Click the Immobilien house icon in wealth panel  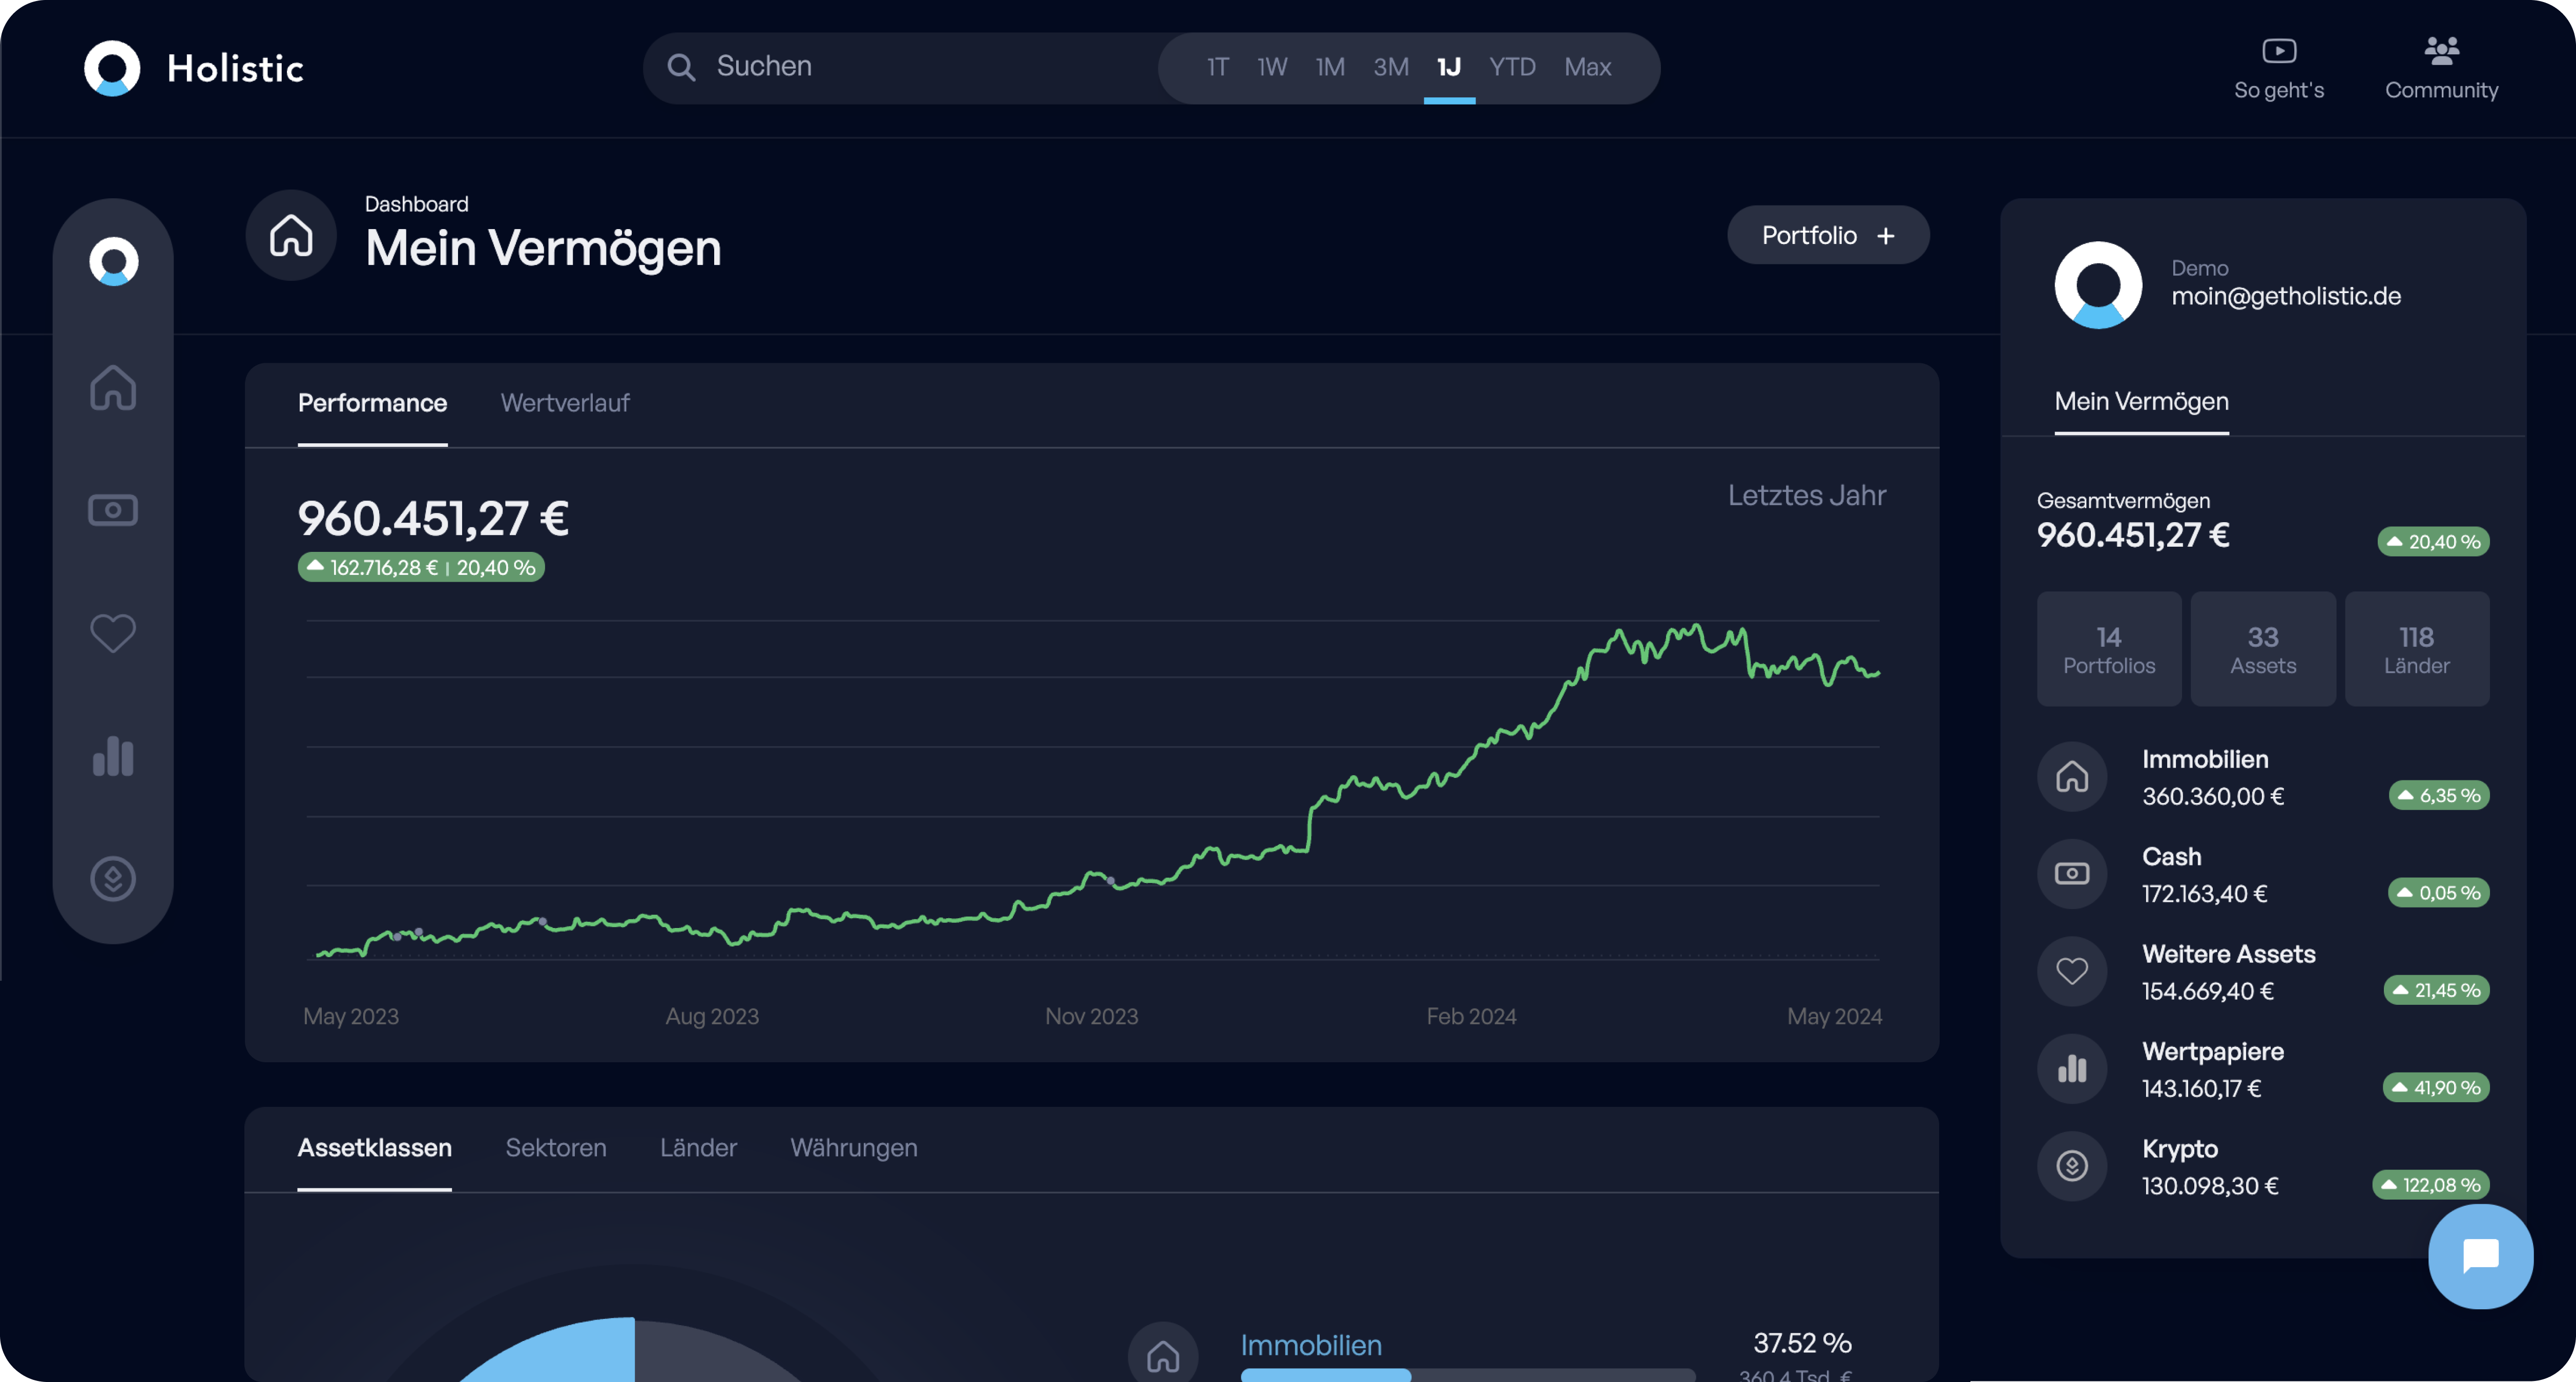tap(2072, 776)
